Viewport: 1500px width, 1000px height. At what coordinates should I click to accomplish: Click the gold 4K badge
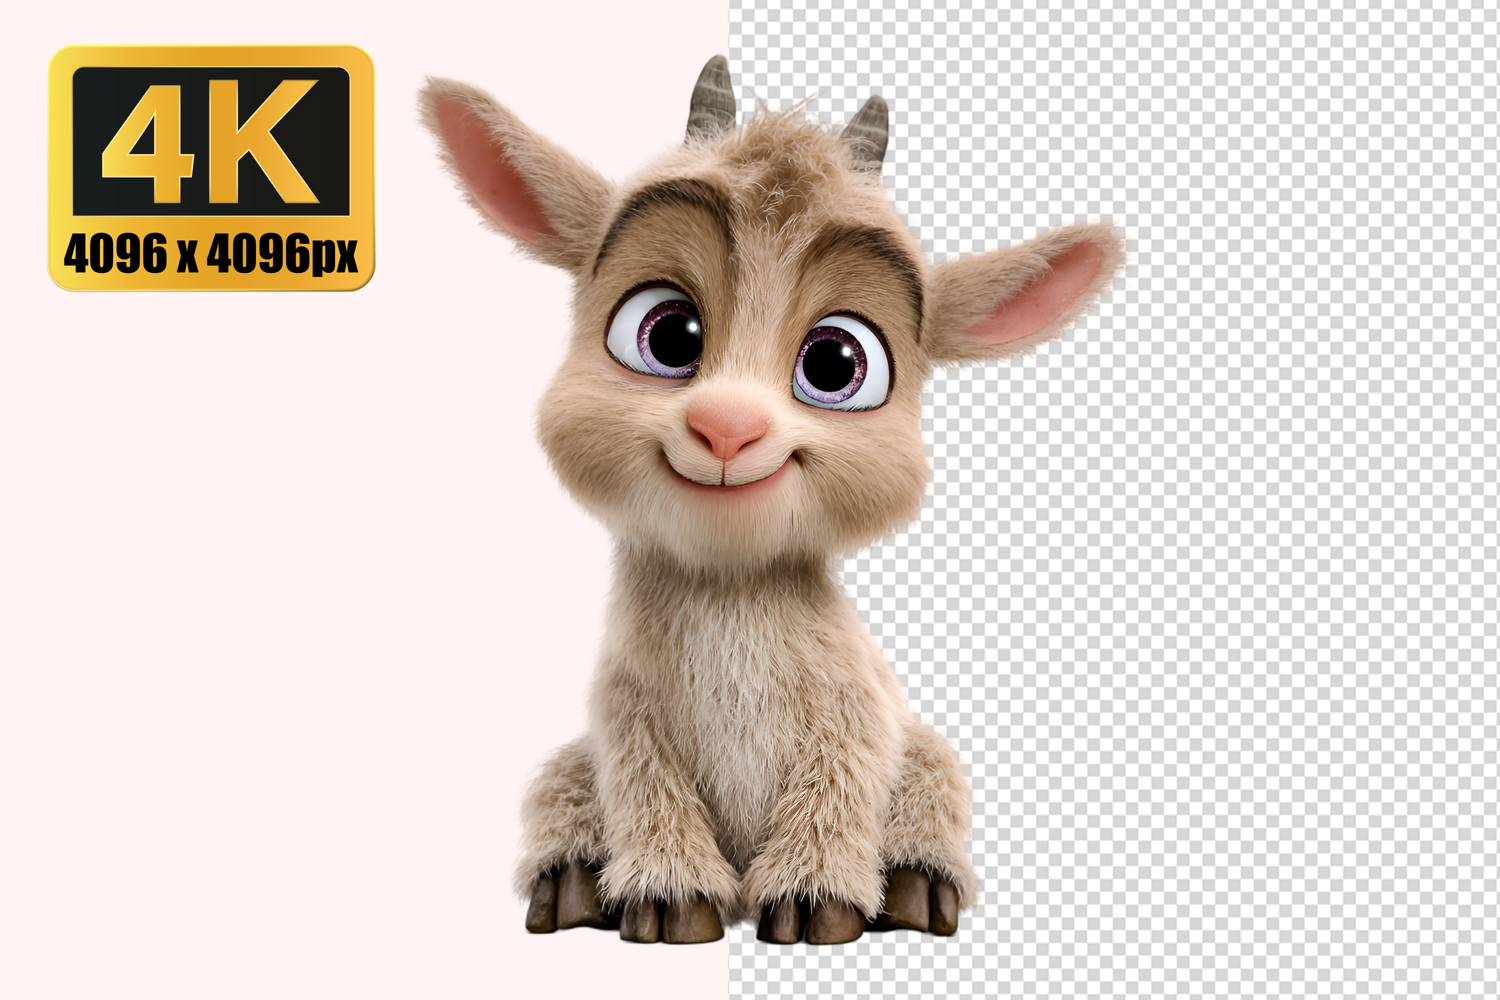coord(211,167)
